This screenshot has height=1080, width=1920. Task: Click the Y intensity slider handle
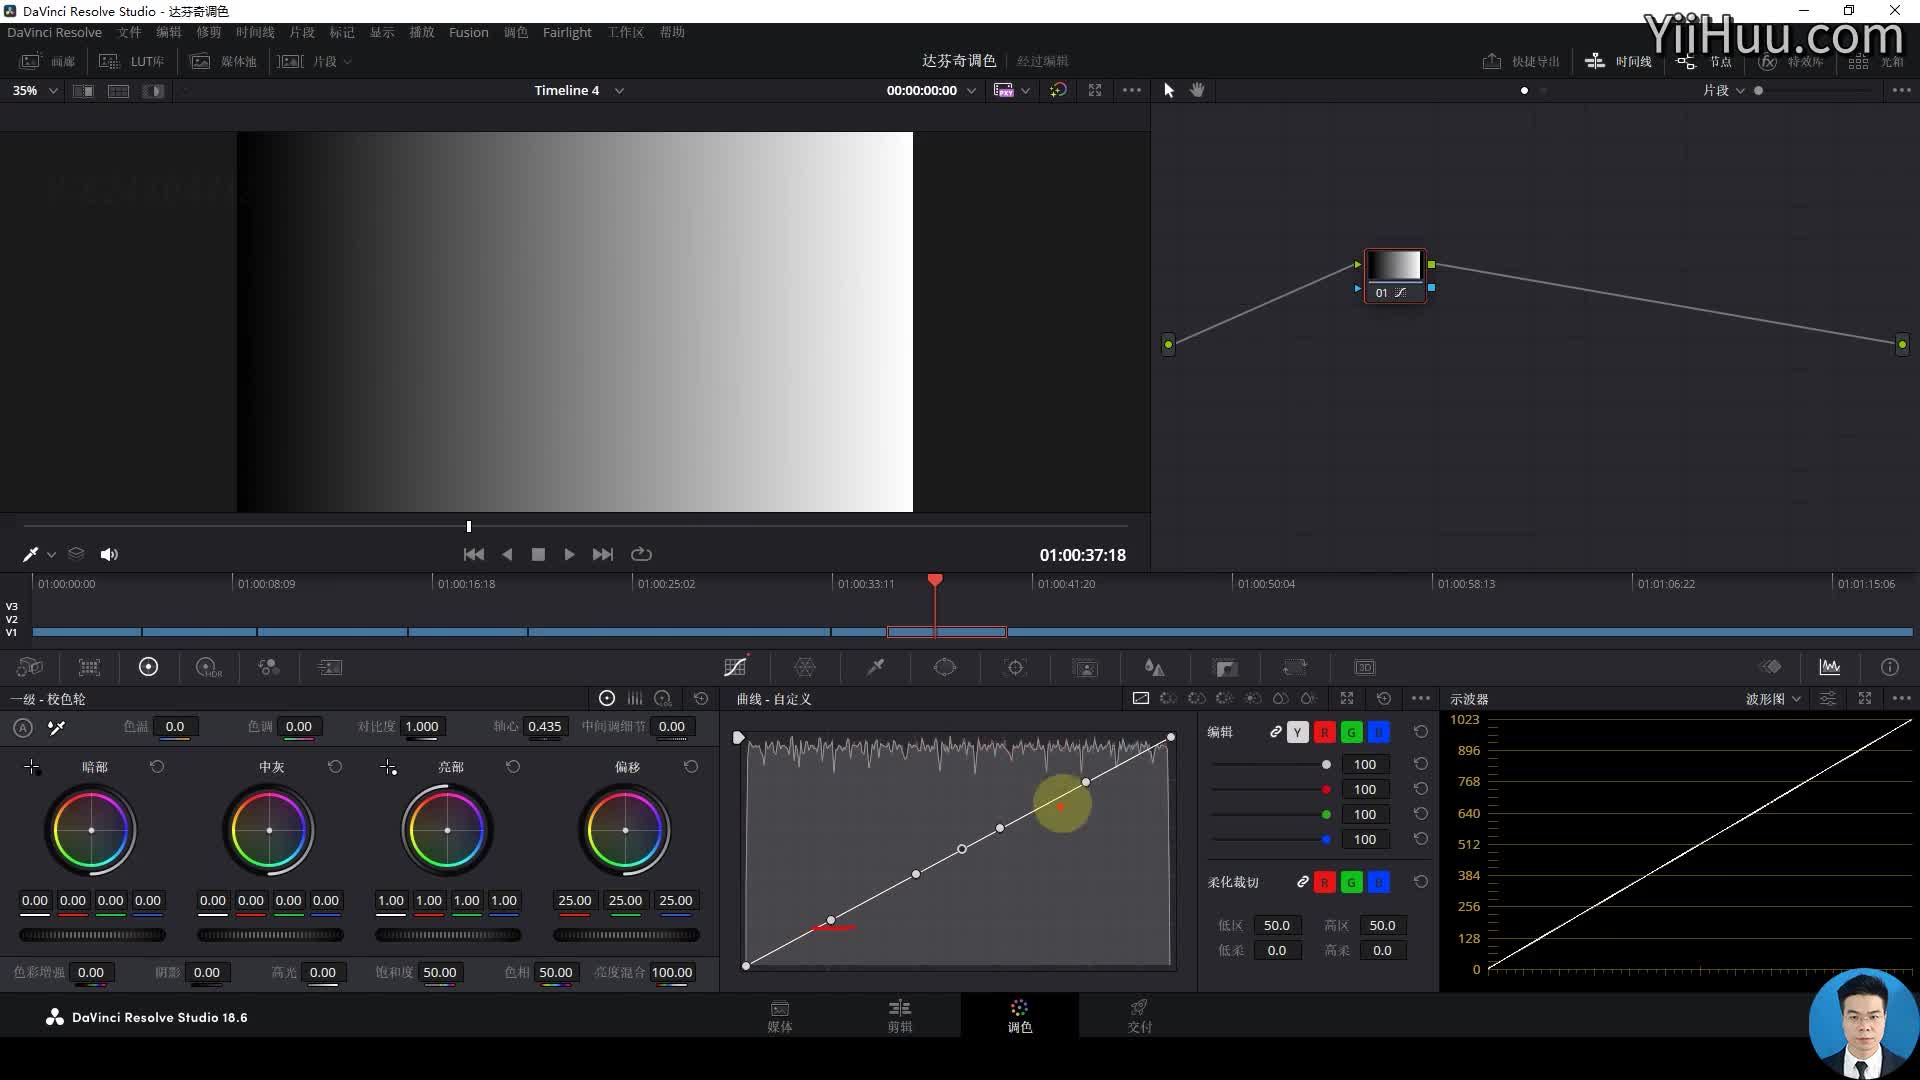(x=1326, y=764)
